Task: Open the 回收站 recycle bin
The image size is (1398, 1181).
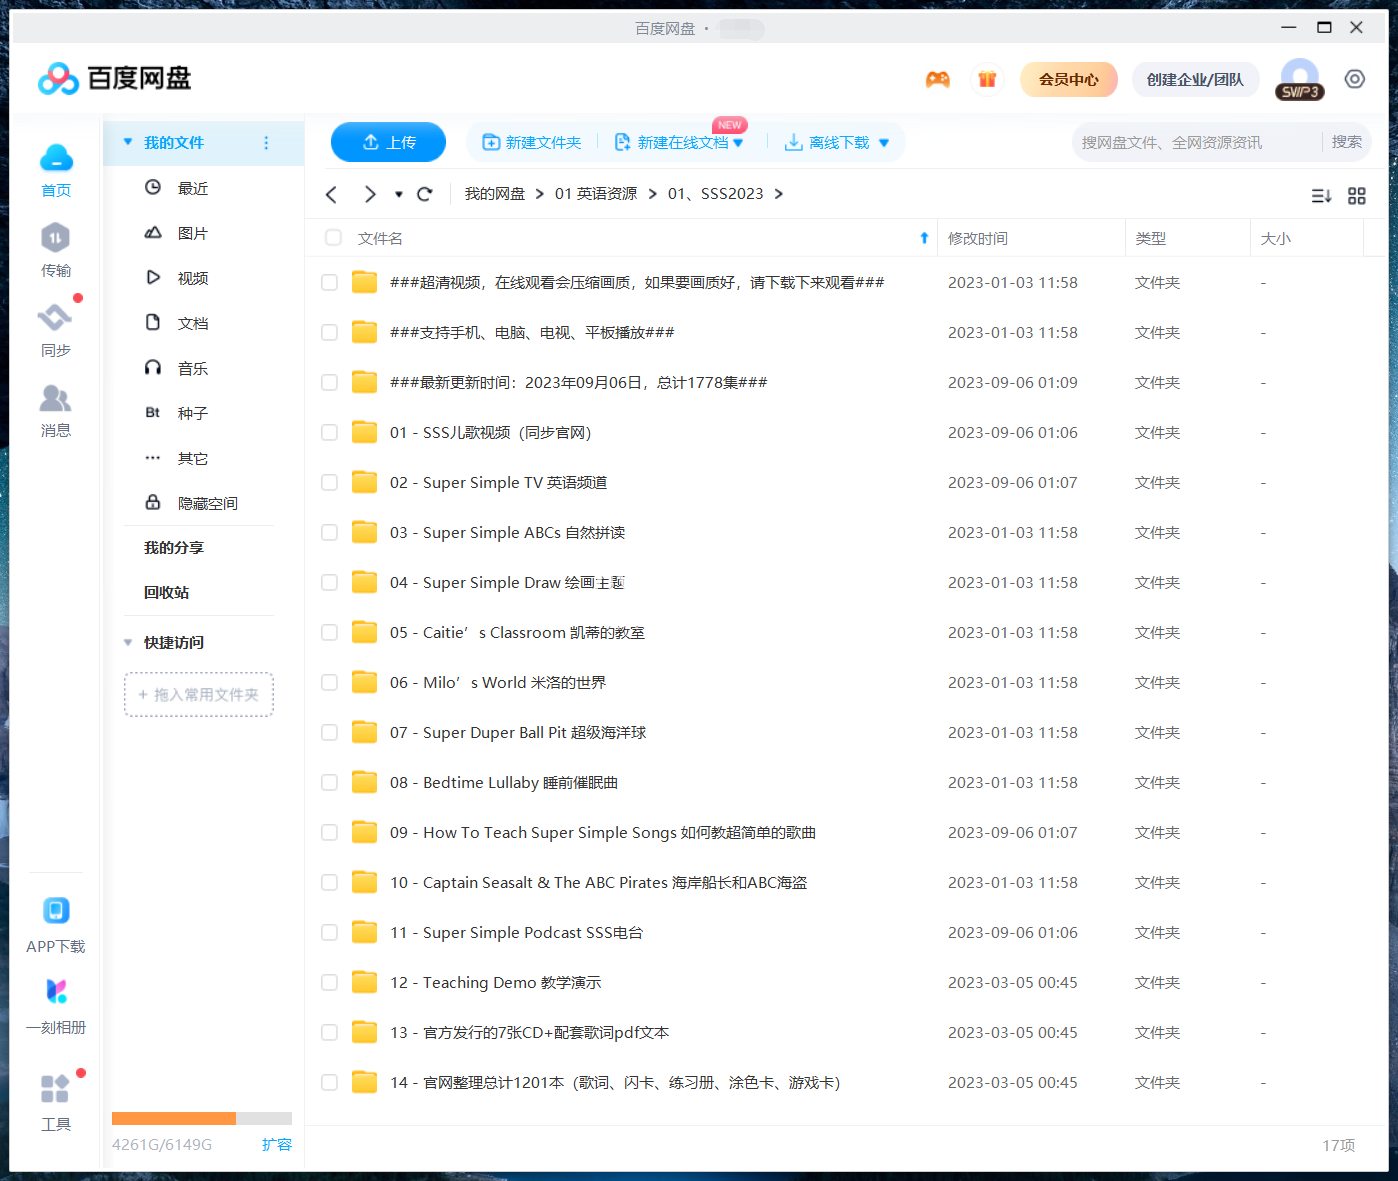Action: point(164,592)
